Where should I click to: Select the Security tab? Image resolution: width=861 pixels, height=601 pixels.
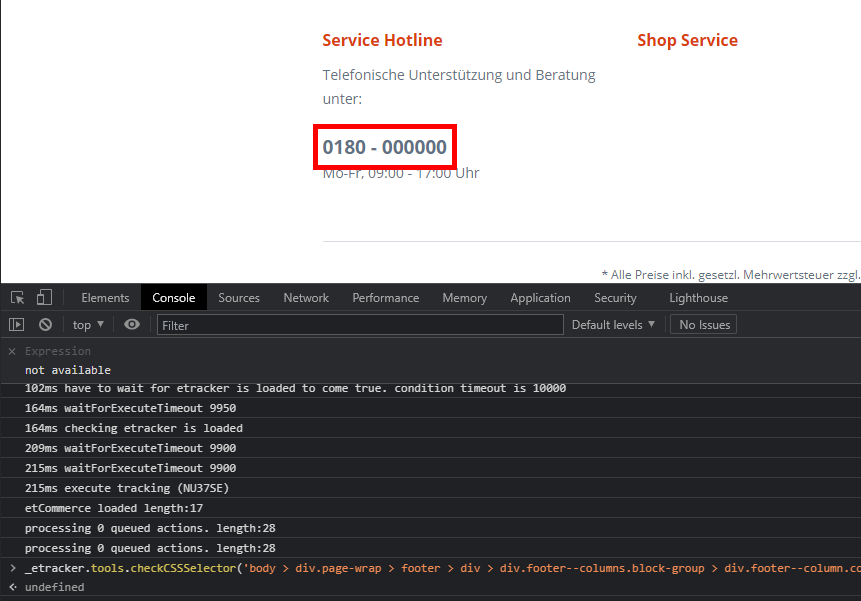click(x=615, y=297)
